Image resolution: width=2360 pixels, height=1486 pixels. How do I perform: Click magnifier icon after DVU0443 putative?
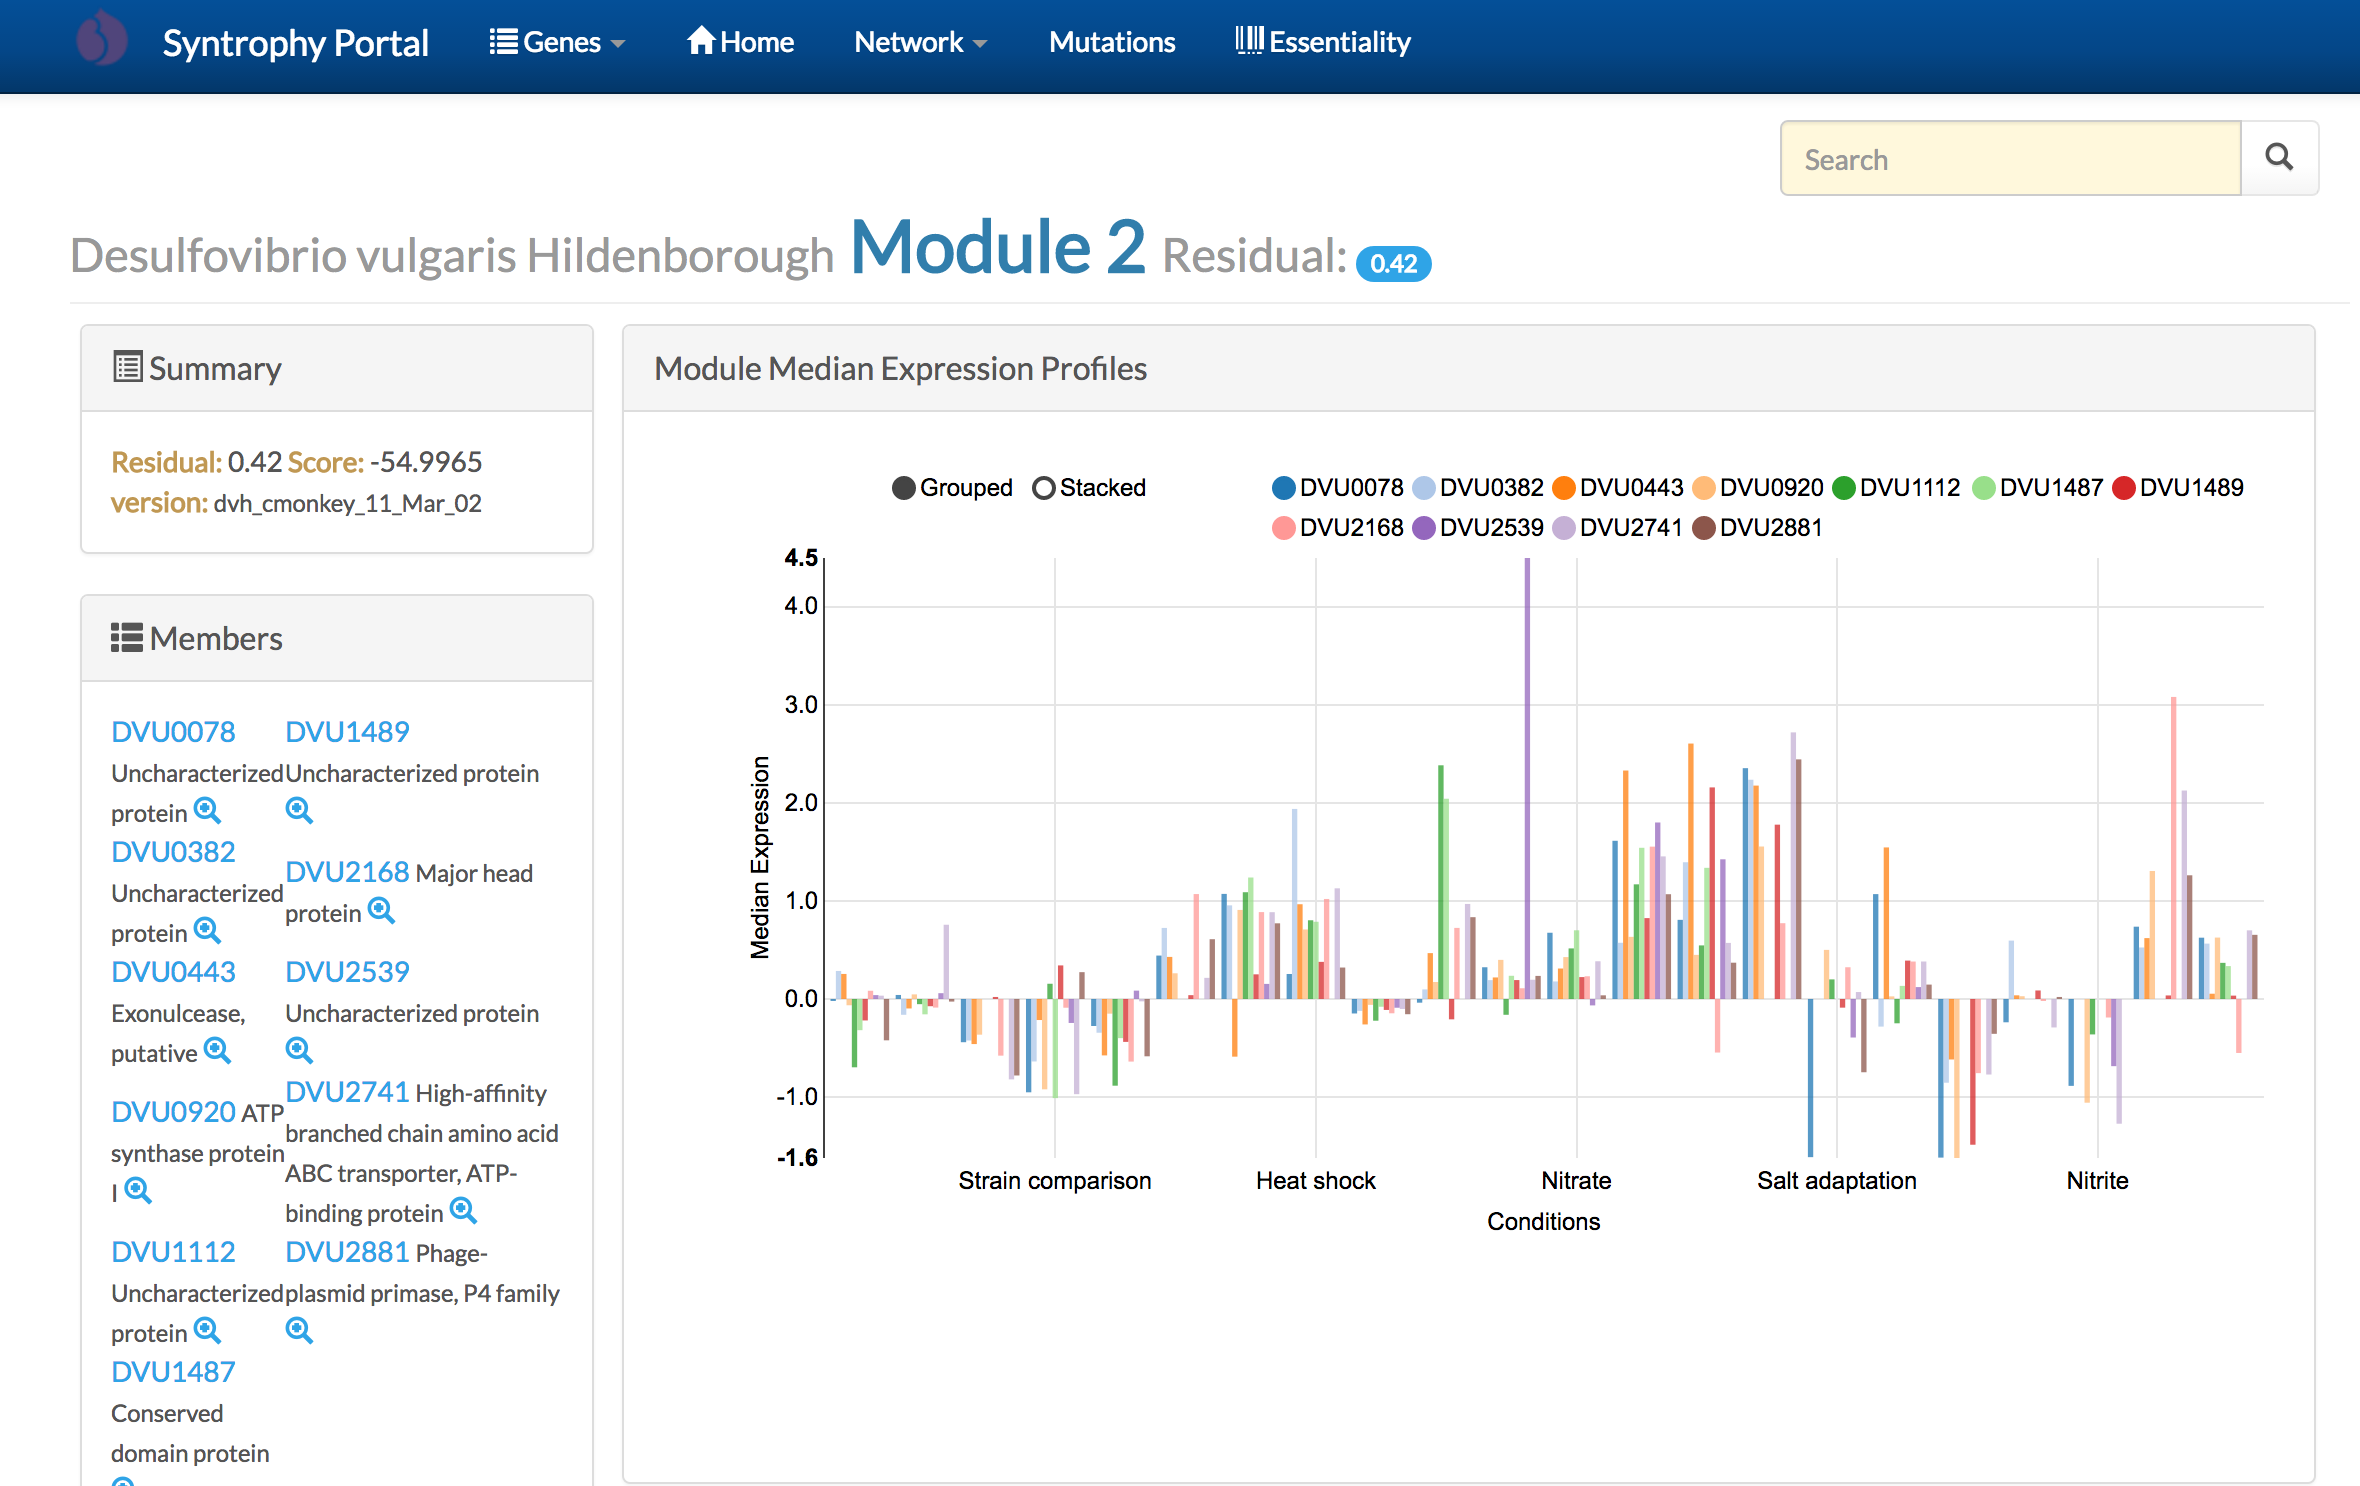pos(217,1051)
